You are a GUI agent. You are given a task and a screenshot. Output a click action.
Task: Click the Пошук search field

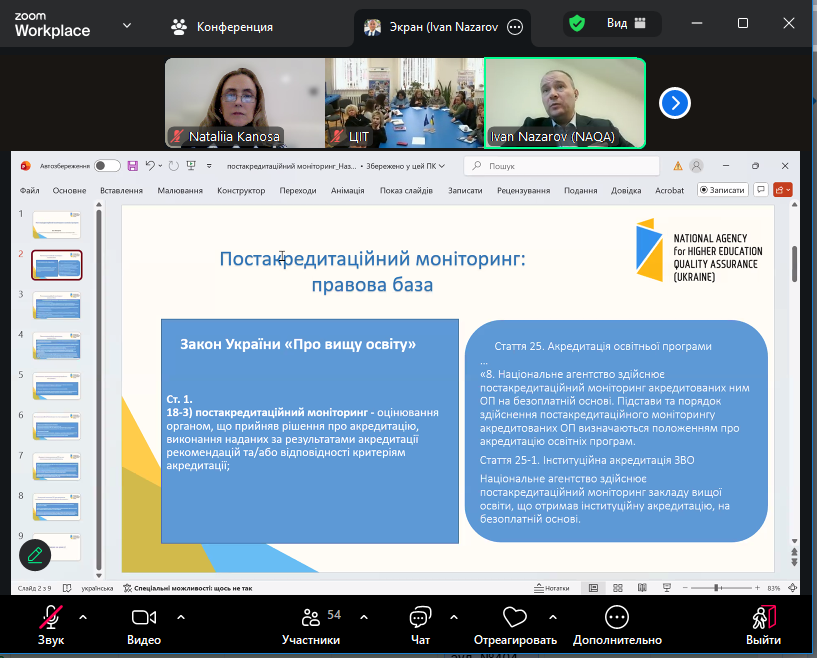click(x=565, y=166)
